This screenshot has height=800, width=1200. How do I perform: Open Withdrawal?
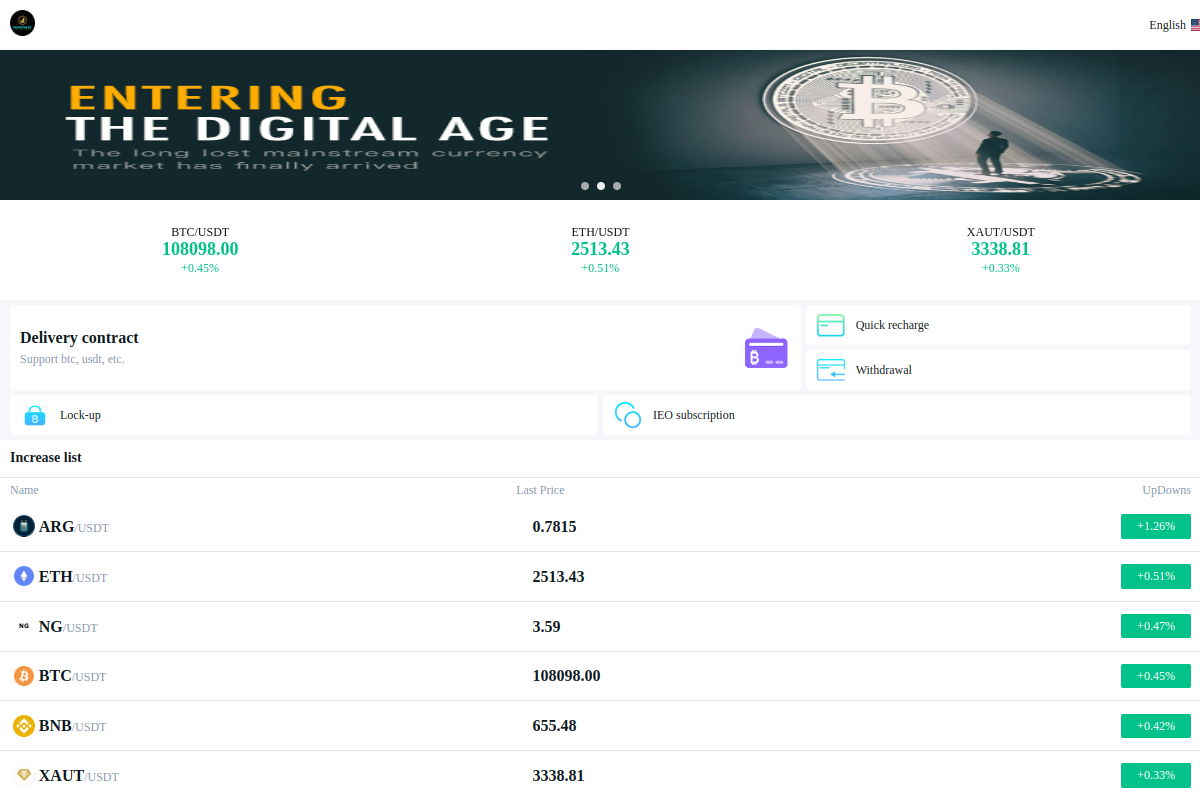coord(998,370)
